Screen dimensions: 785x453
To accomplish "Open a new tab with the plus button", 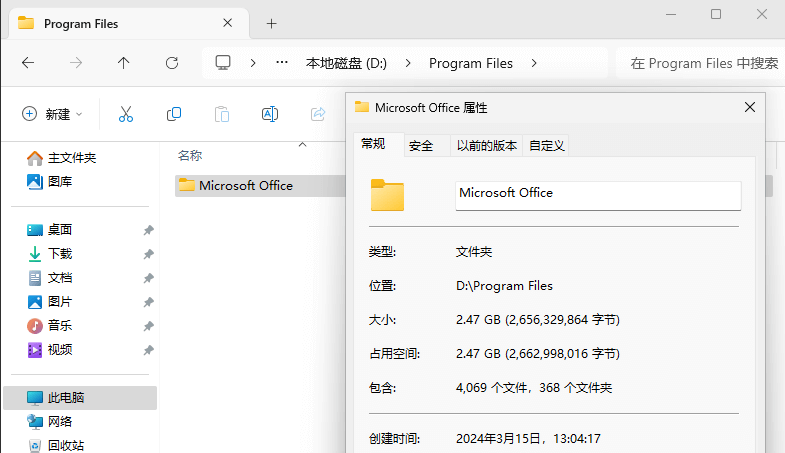I will coord(271,24).
